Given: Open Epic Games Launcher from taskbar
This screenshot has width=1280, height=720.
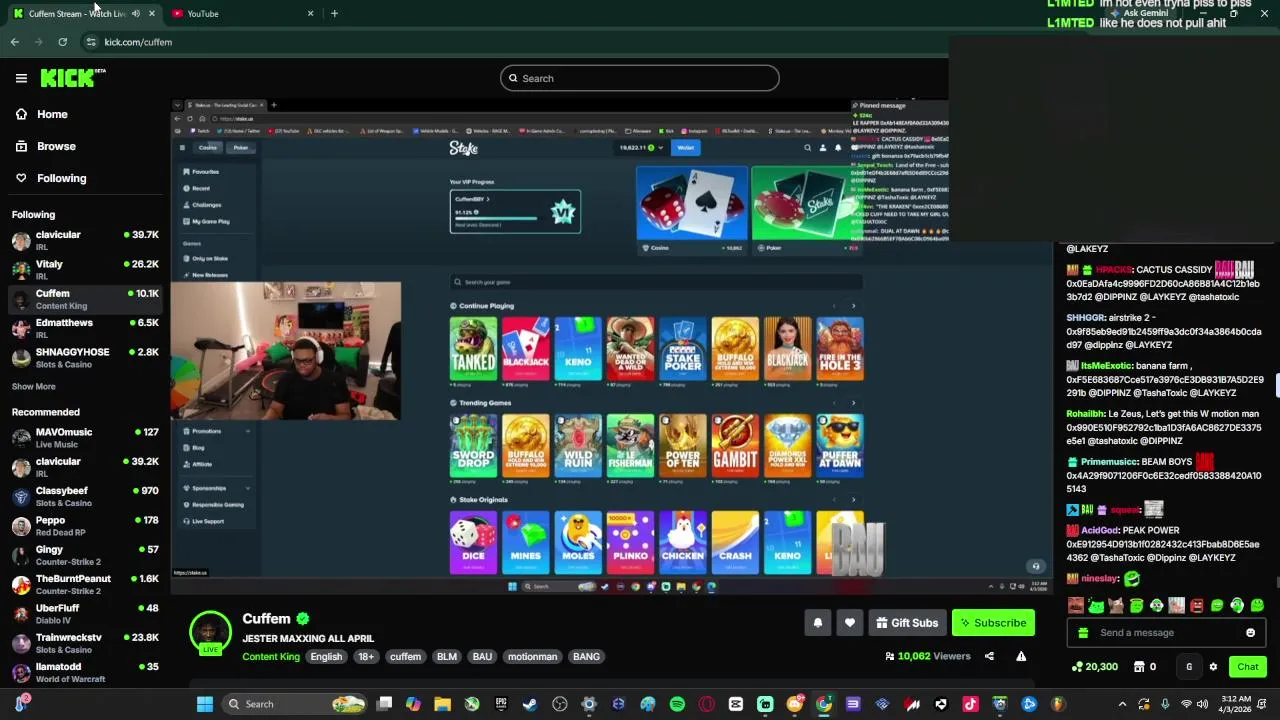Looking at the screenshot, I should tap(501, 704).
